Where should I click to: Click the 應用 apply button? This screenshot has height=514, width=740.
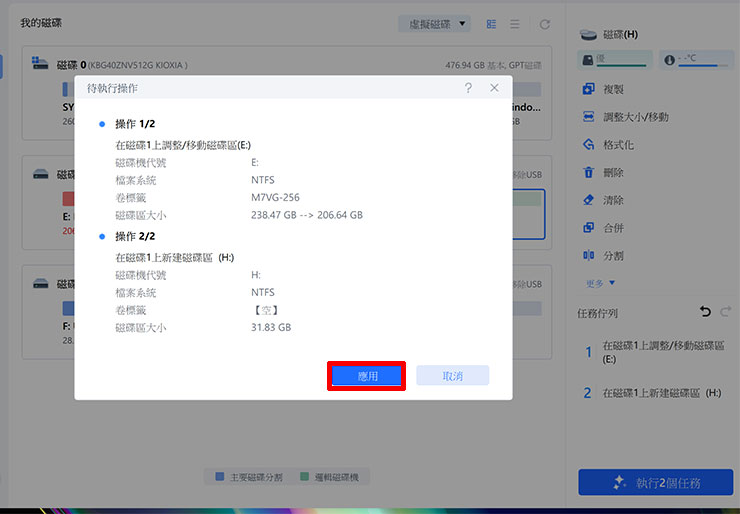click(366, 376)
